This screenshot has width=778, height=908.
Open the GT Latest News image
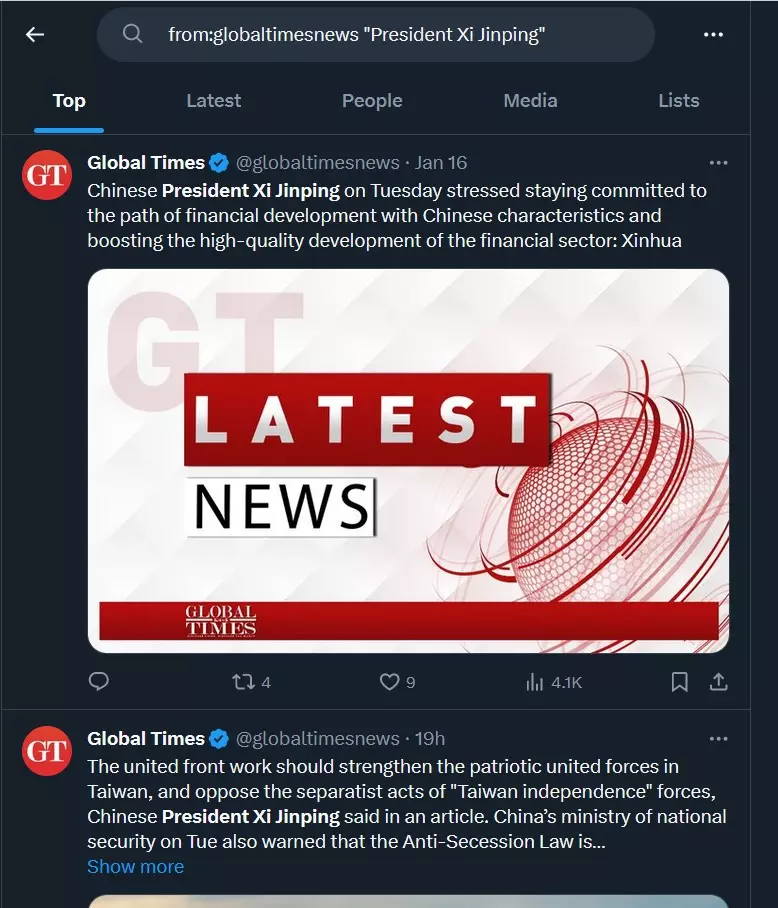[x=408, y=460]
